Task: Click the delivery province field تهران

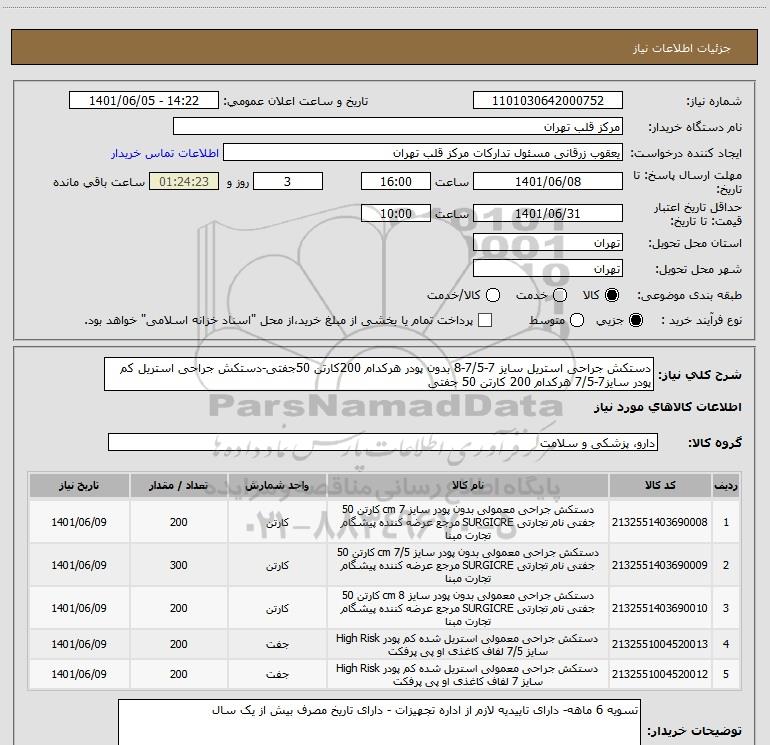Action: tap(548, 243)
